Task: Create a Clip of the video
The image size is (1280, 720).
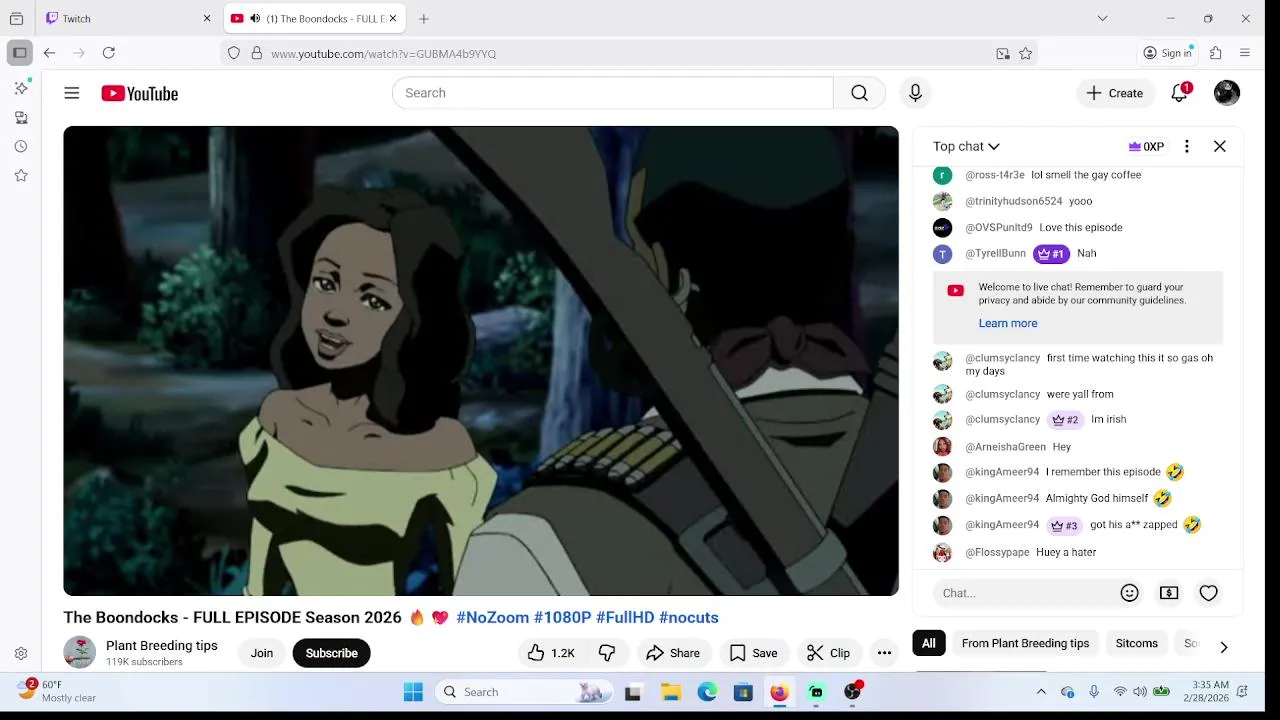Action: coord(829,653)
